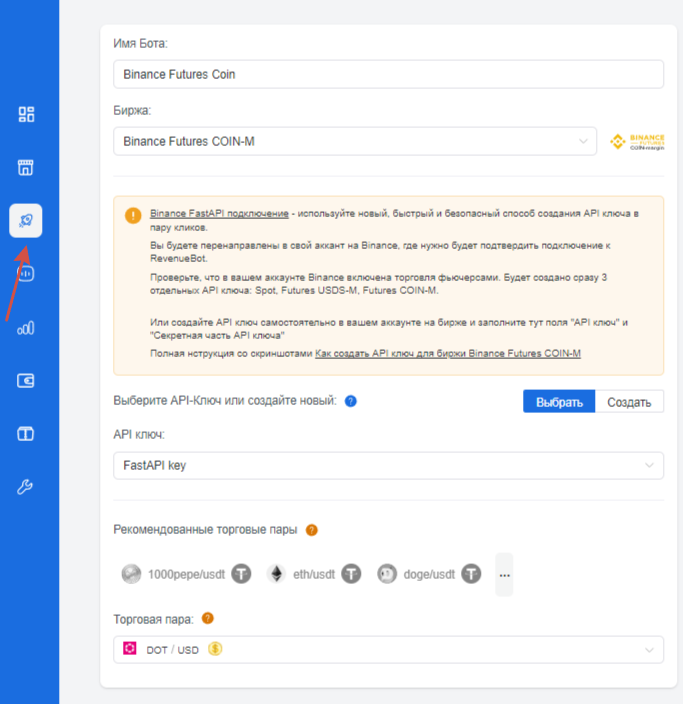The height and width of the screenshot is (704, 683).
Task: Click the 1000pepe coin icon
Action: (132, 574)
